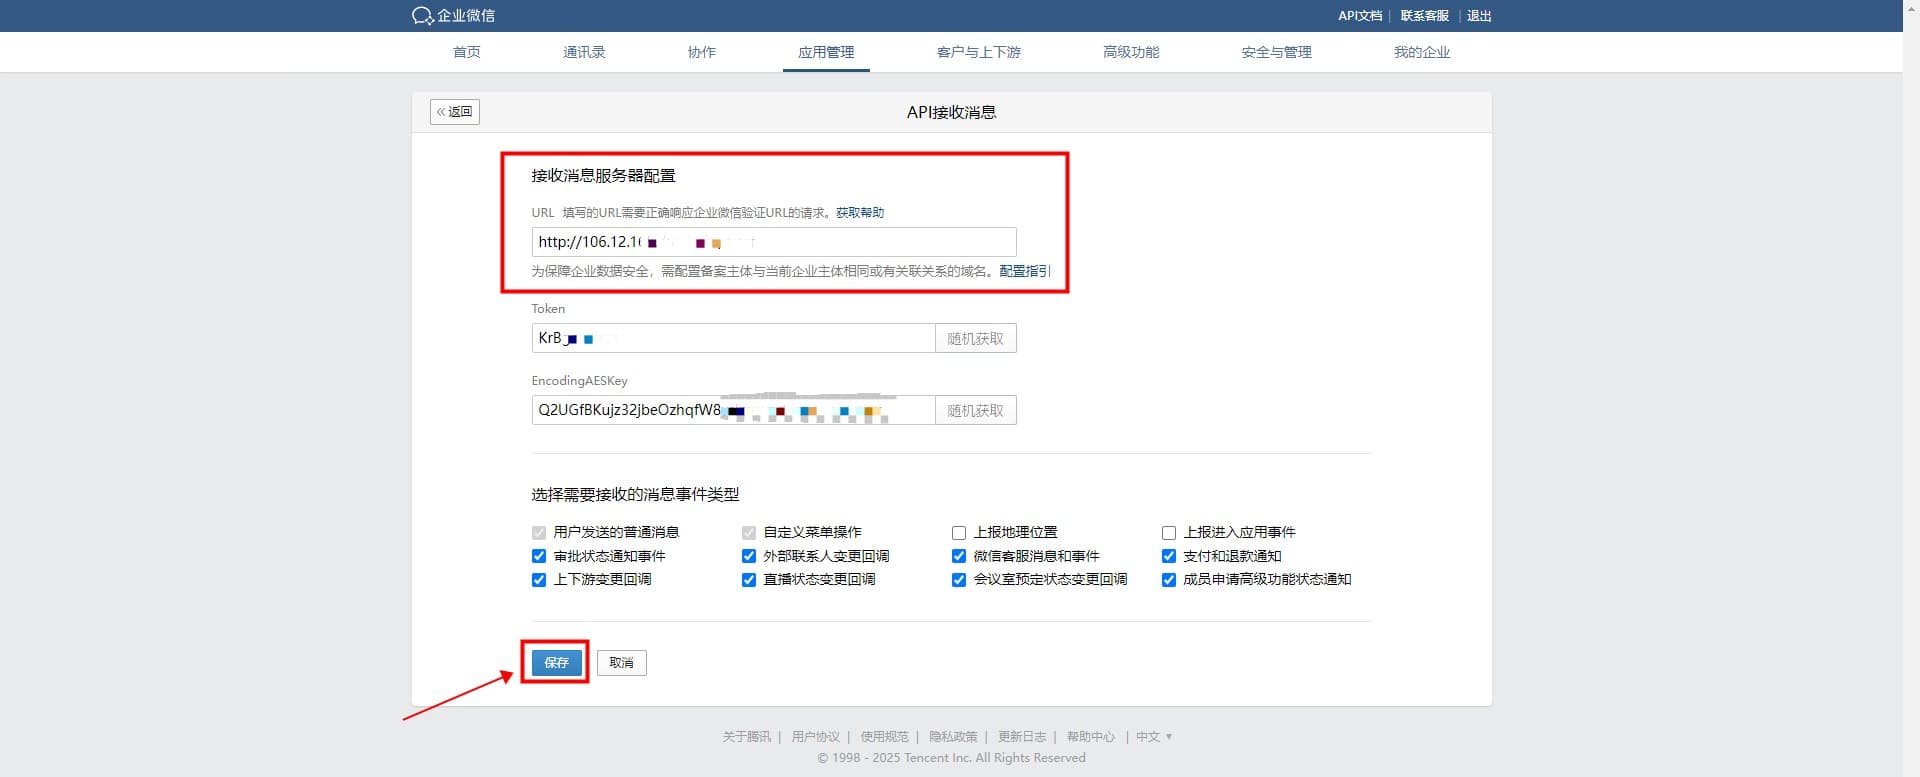Uncheck 外部联系人变更回调 checkbox
This screenshot has height=777, width=1920.
pos(749,556)
